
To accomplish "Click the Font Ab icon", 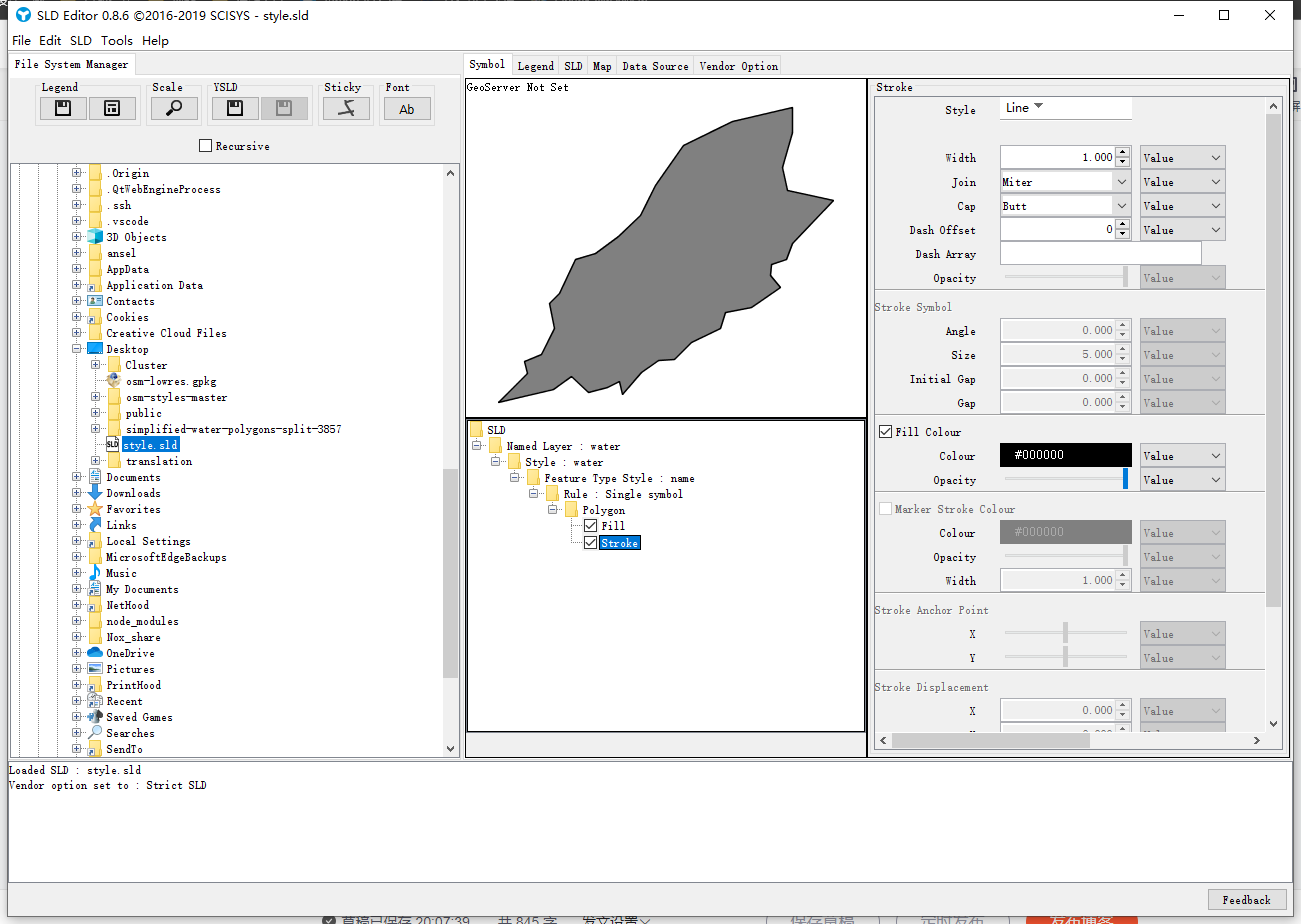I will 406,107.
